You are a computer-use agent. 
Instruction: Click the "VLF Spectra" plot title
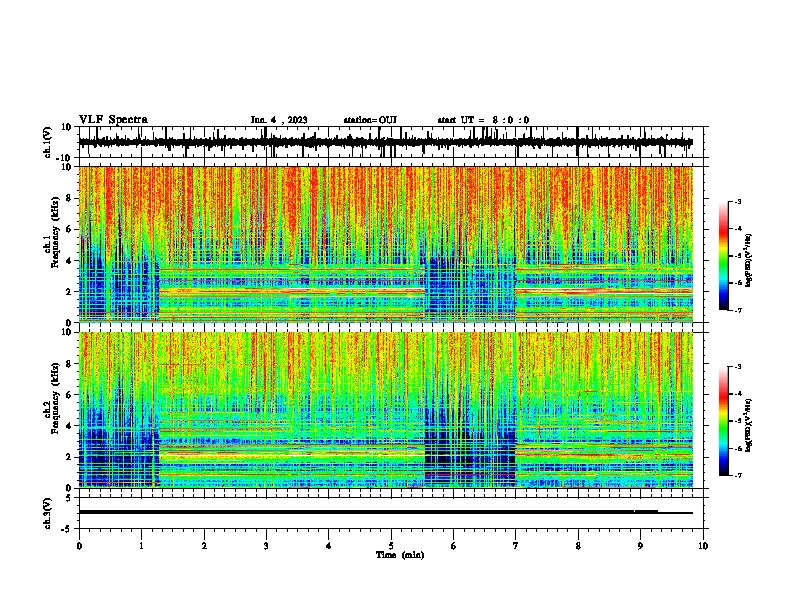click(x=113, y=120)
